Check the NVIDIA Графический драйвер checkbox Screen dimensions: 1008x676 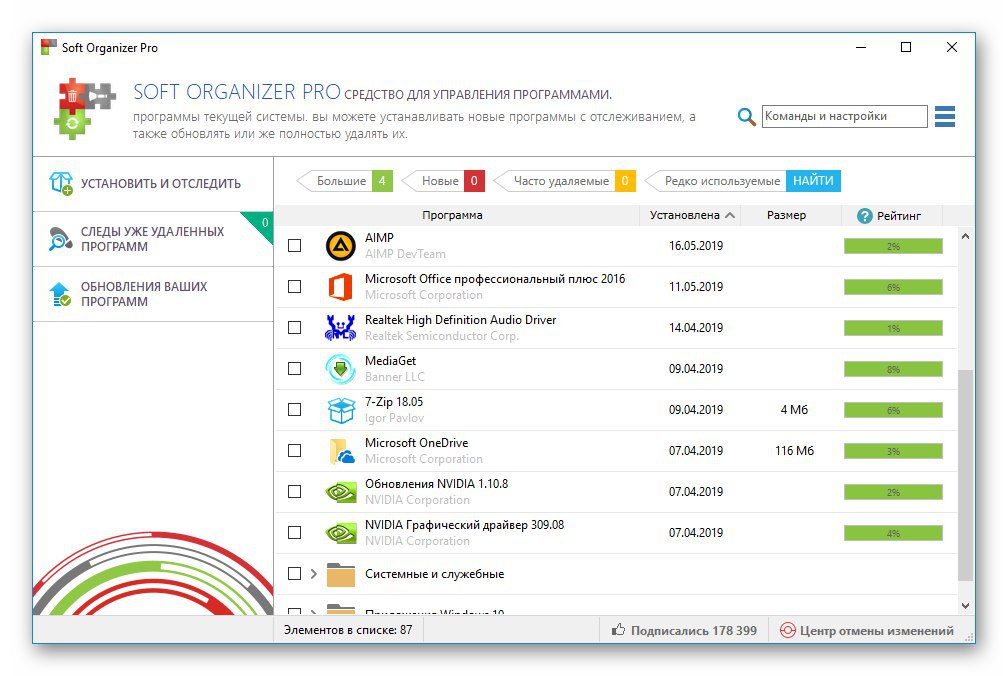click(294, 533)
